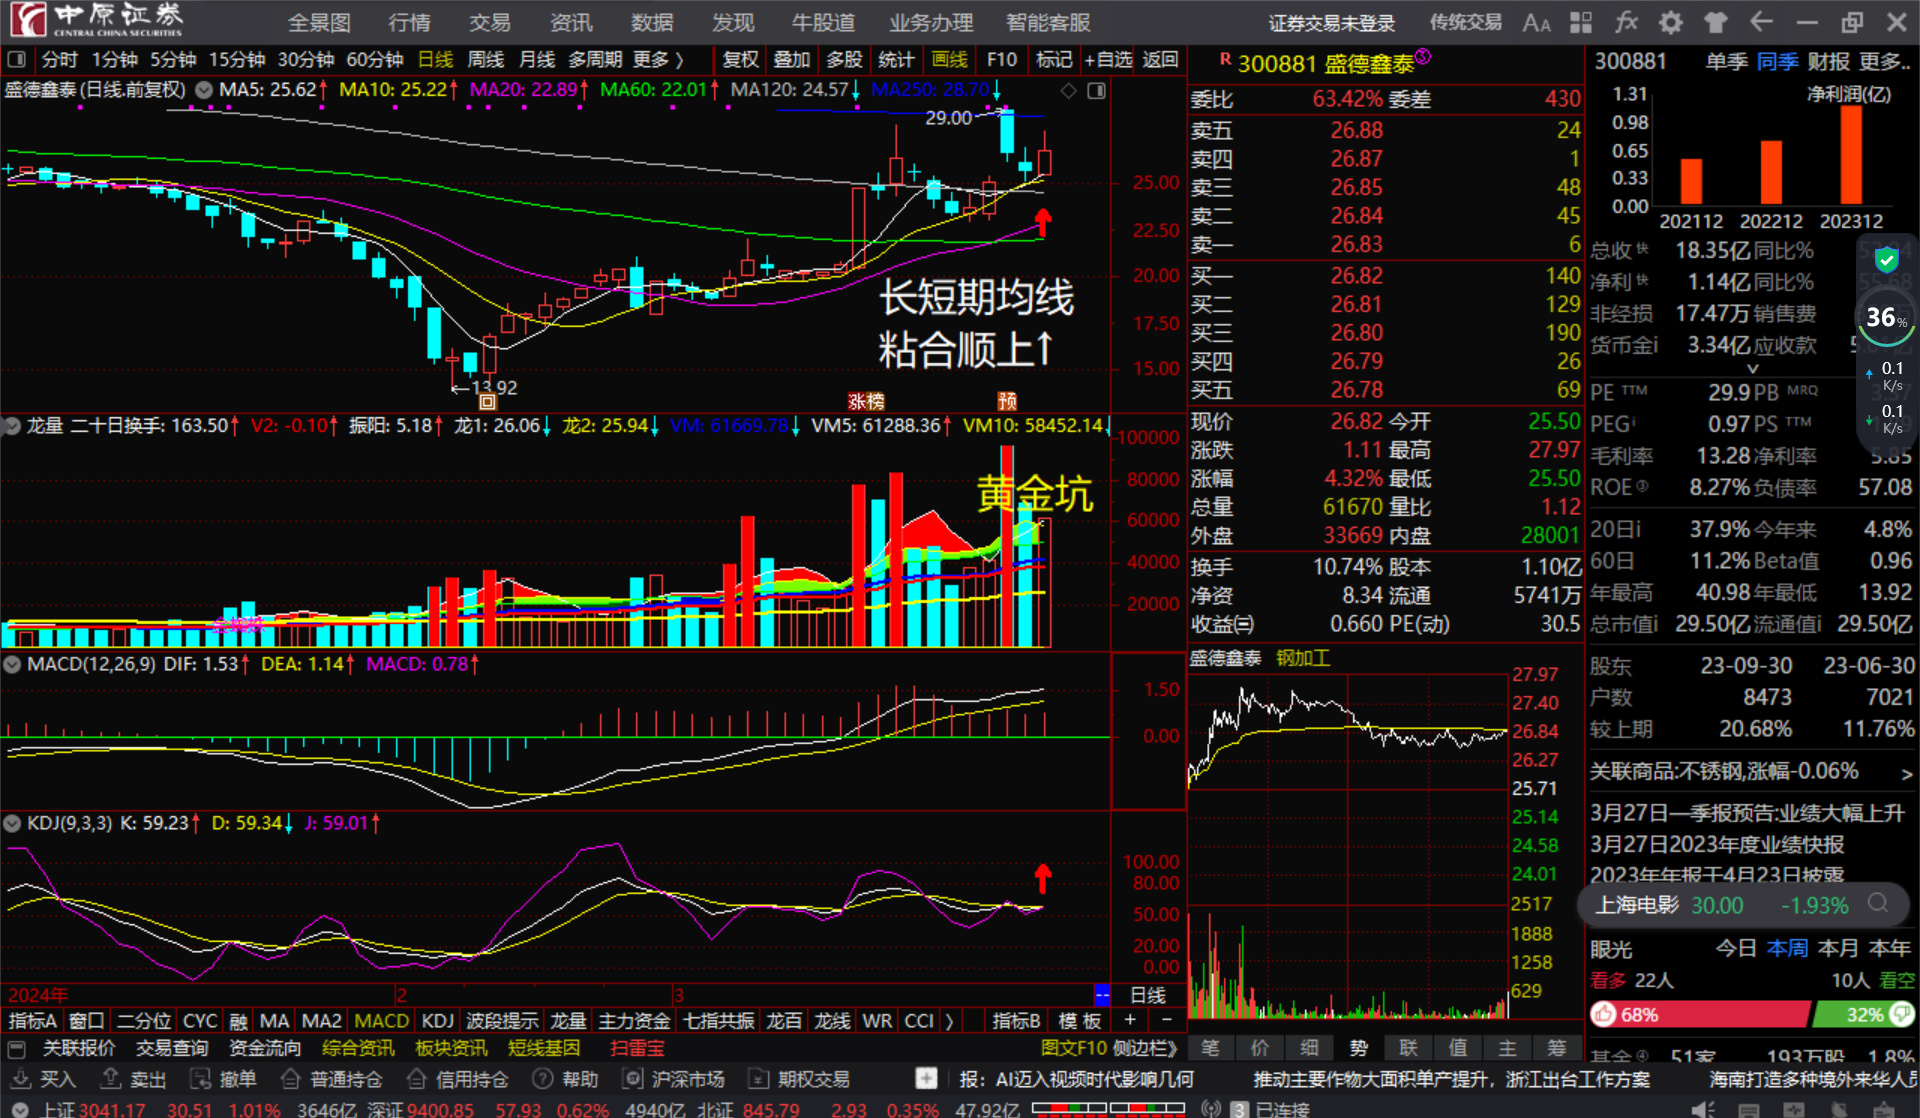The width and height of the screenshot is (1920, 1118).
Task: Toggle the MA line visibility circle
Action: (x=204, y=90)
